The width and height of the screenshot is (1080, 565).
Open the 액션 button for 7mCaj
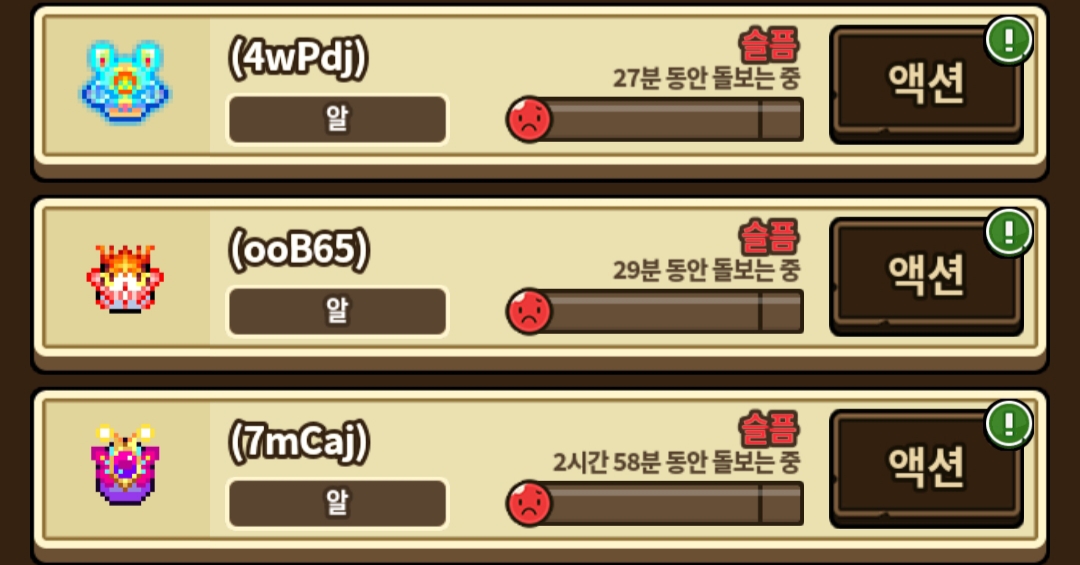pos(926,469)
